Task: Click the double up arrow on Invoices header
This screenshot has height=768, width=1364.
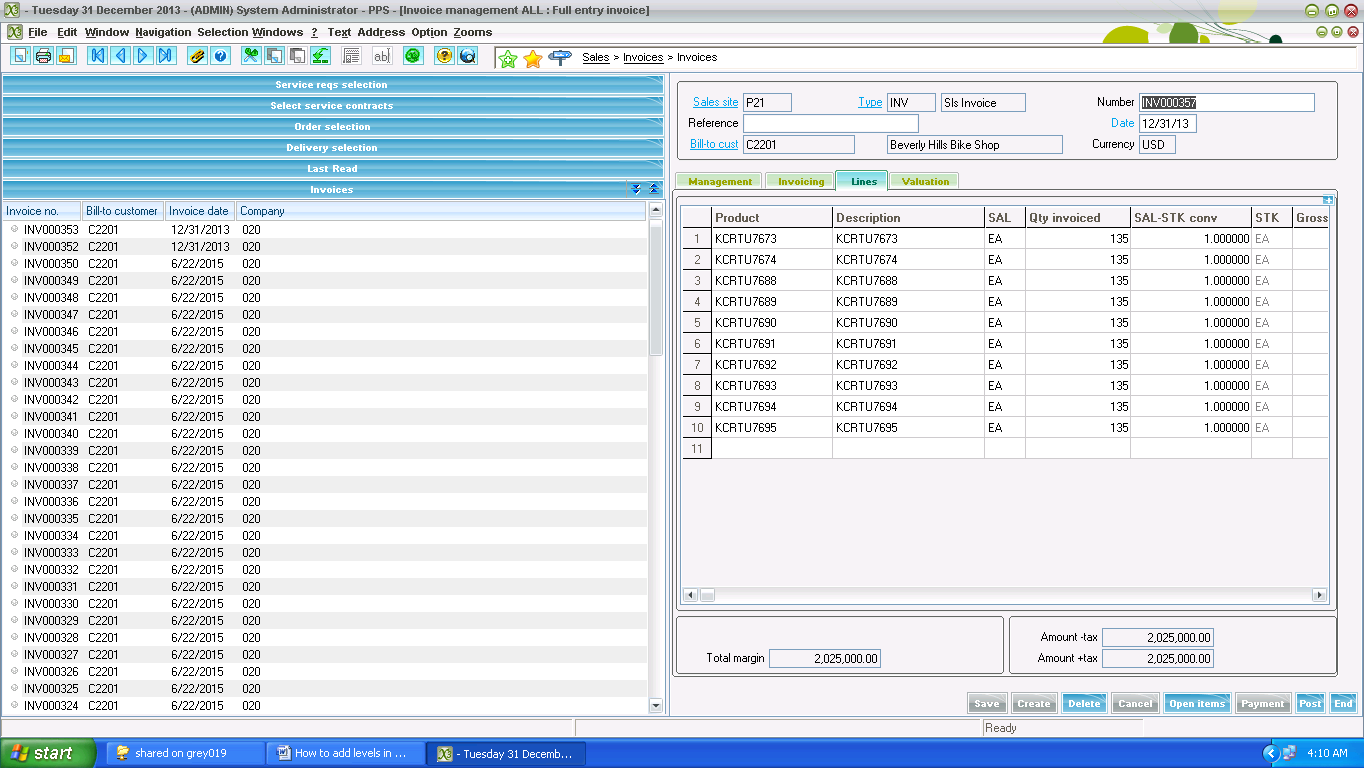Action: pos(654,189)
